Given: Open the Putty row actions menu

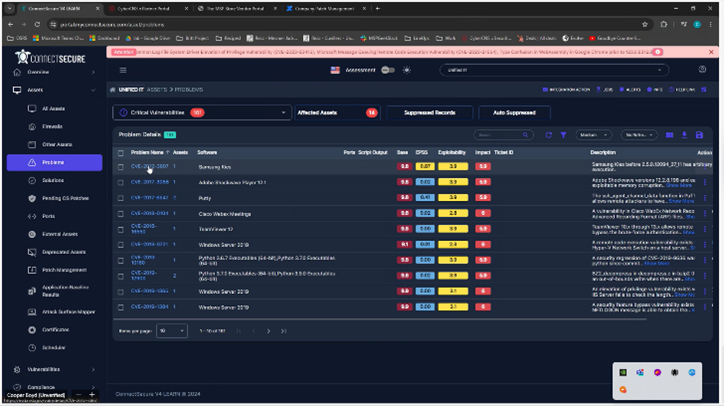Looking at the screenshot, I should (x=705, y=198).
